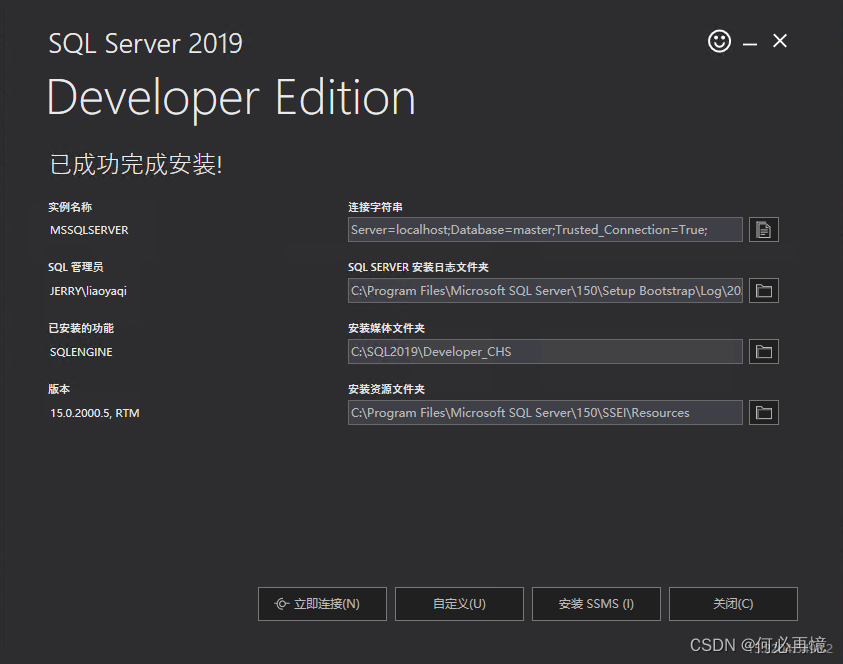Click the SQL Server 2019 title

pyautogui.click(x=146, y=44)
